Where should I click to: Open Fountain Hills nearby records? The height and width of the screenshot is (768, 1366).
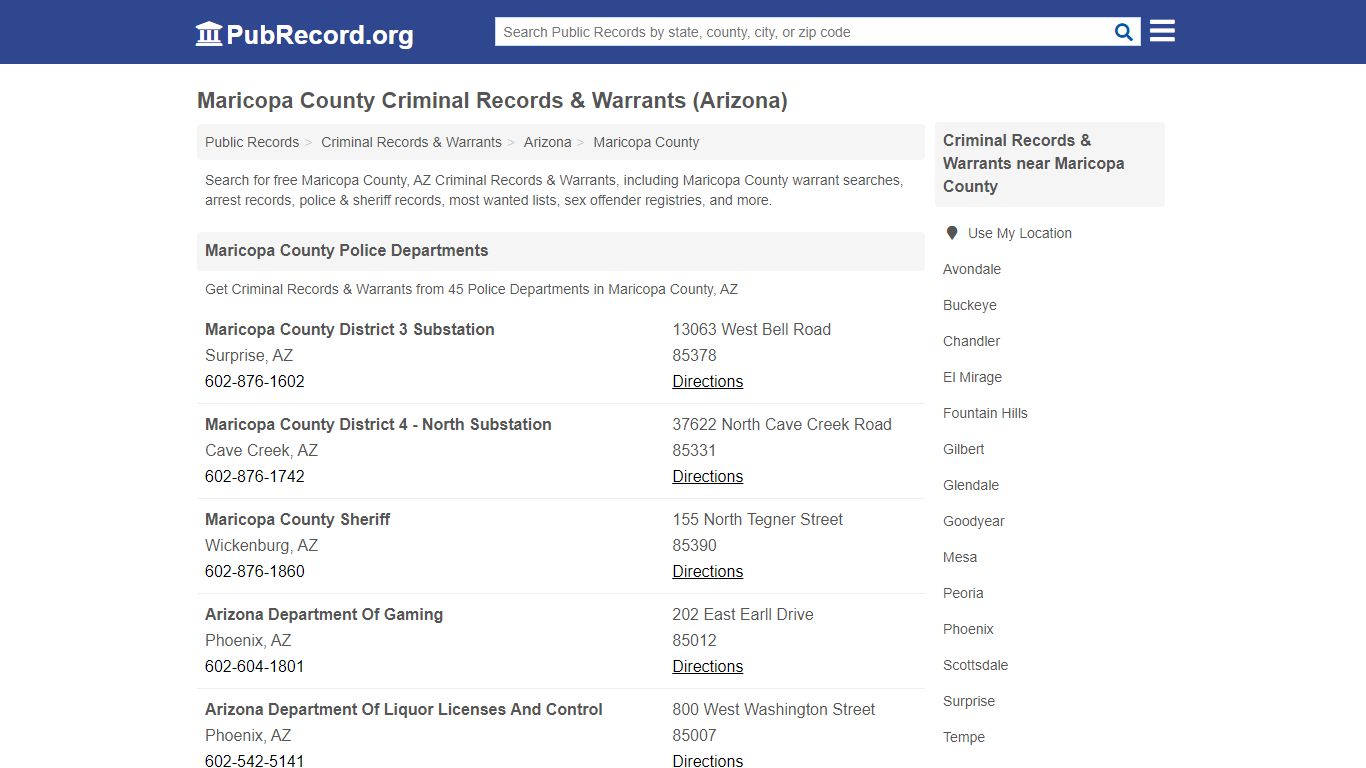[985, 413]
